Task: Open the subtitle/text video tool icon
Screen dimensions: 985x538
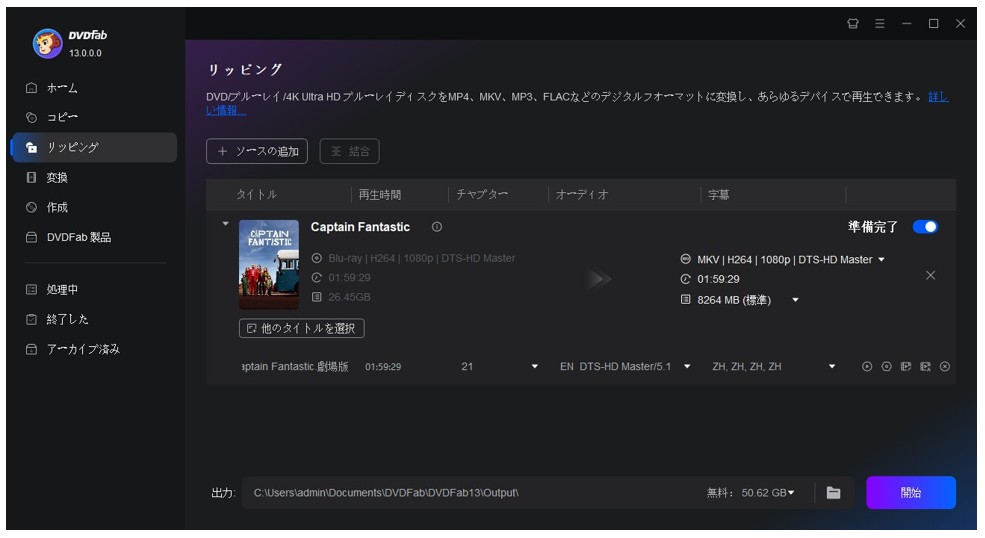Action: pos(925,366)
